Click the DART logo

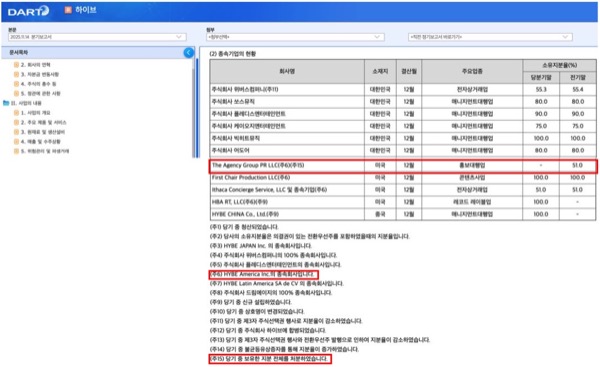pos(28,11)
